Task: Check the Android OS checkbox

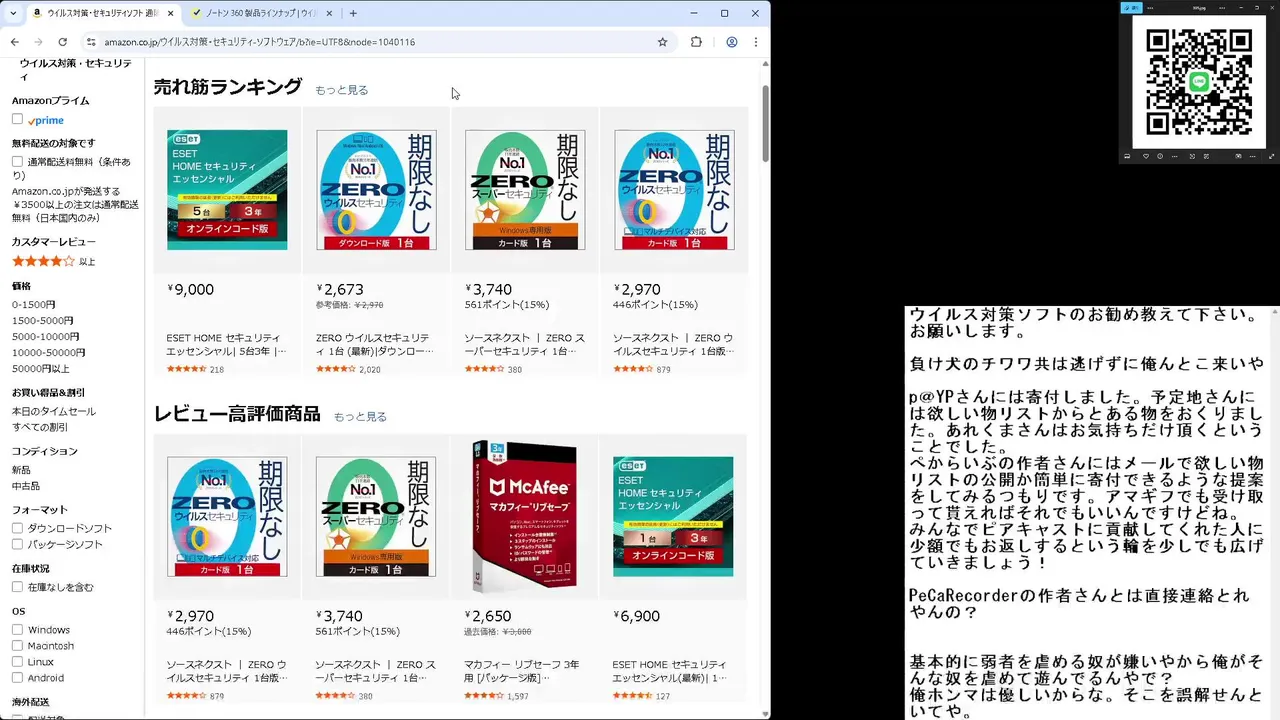Action: (18, 678)
